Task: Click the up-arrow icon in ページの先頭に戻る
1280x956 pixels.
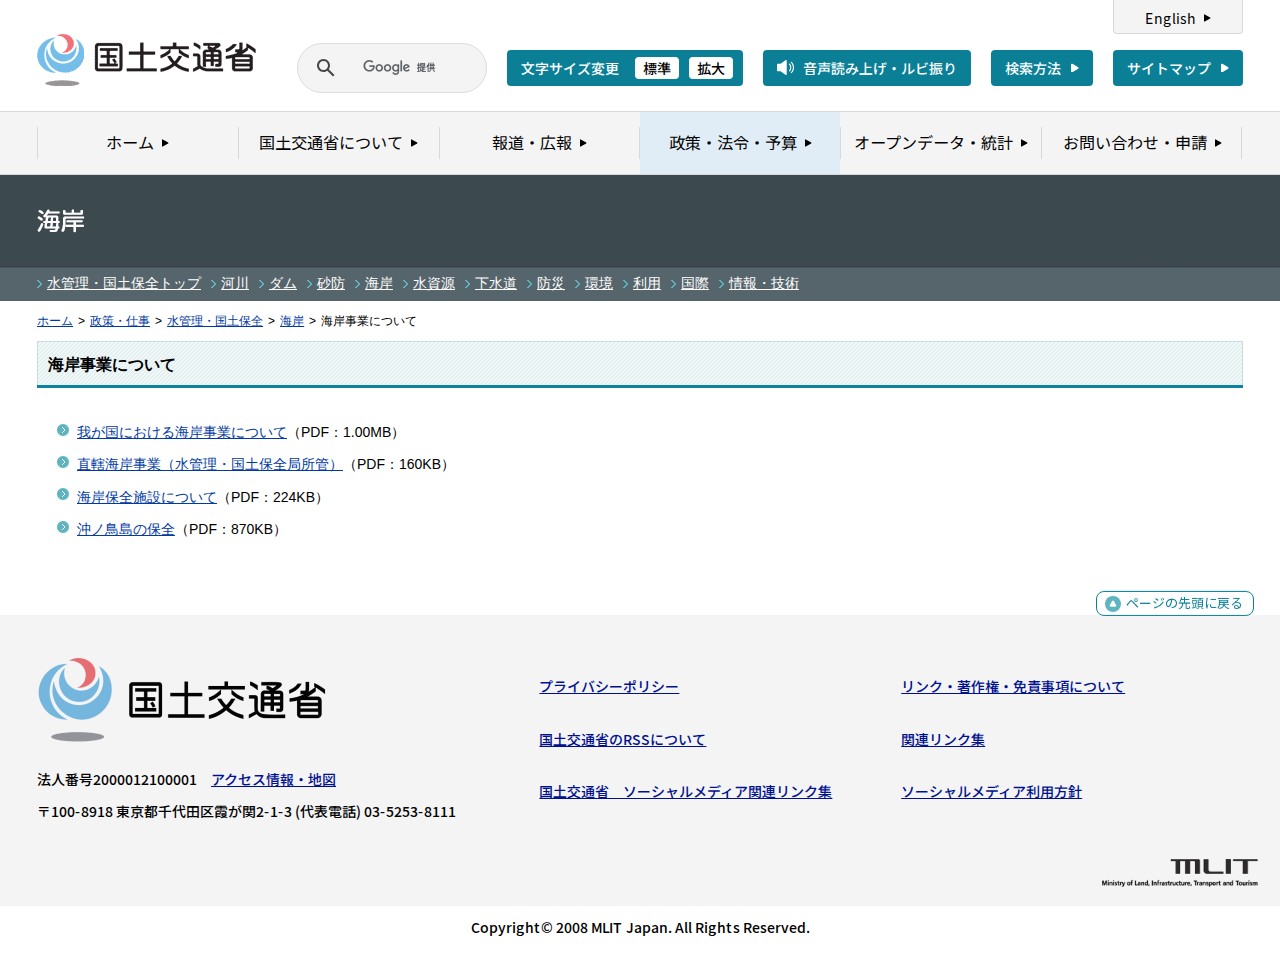Action: pos(1112,604)
